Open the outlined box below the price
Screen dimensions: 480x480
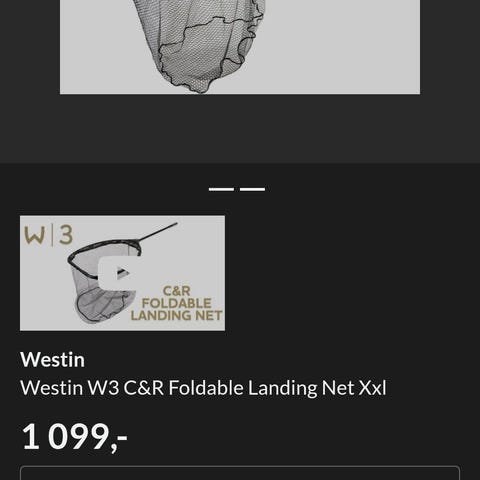point(240,473)
